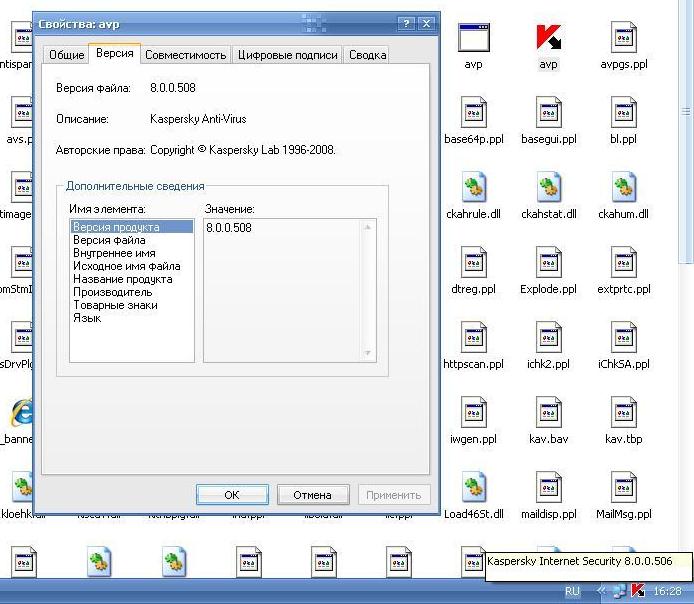Select Версия файла in item list
The image size is (694, 604).
coord(131,240)
